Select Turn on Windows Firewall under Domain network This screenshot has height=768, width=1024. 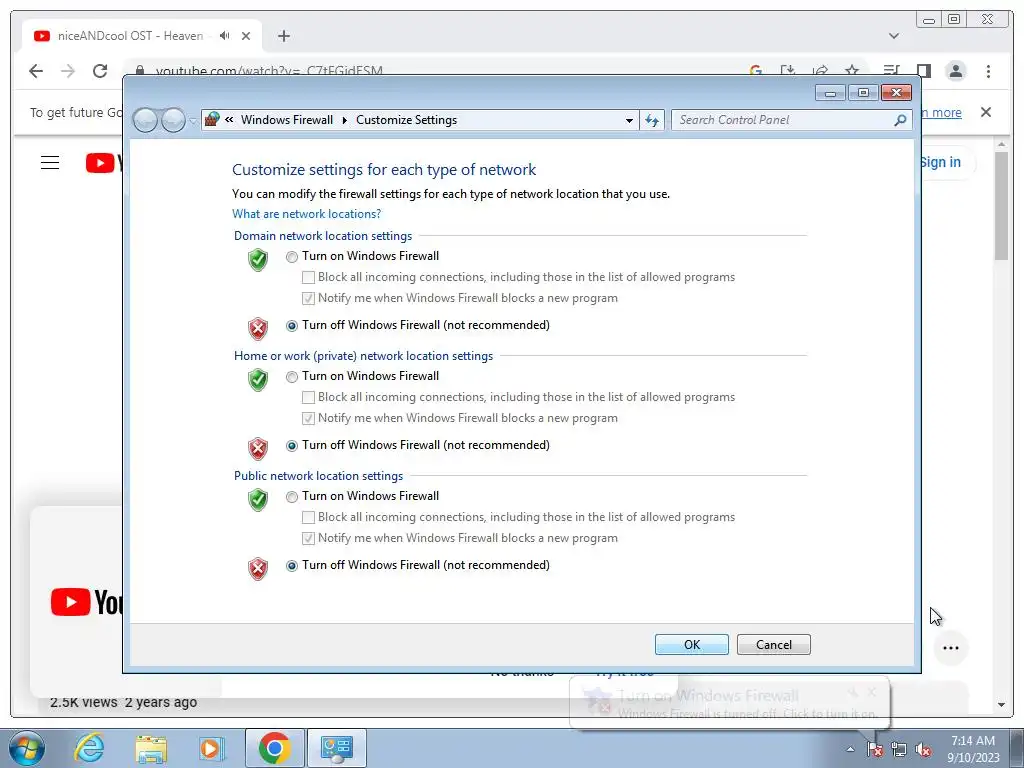292,257
